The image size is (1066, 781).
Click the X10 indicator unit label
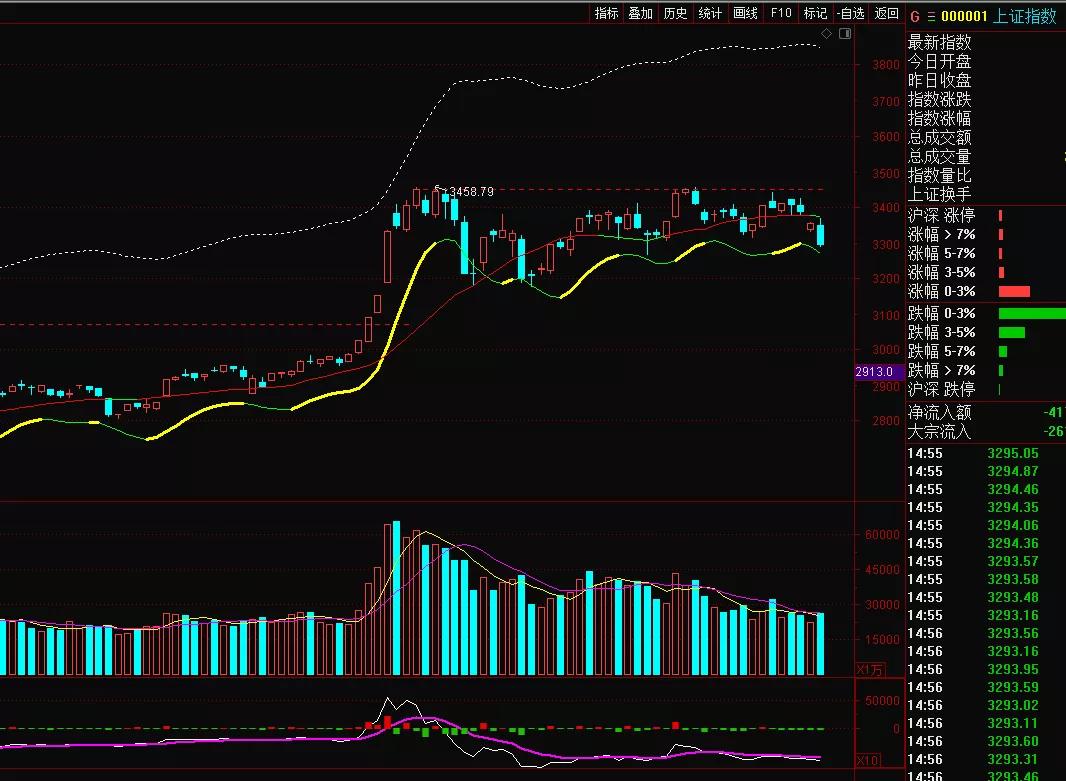point(868,761)
